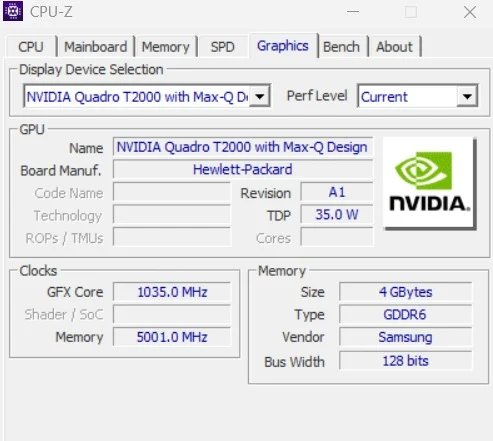Click the Perf Level Current combo box
Viewport: 493px width, 441px height.
[417, 96]
